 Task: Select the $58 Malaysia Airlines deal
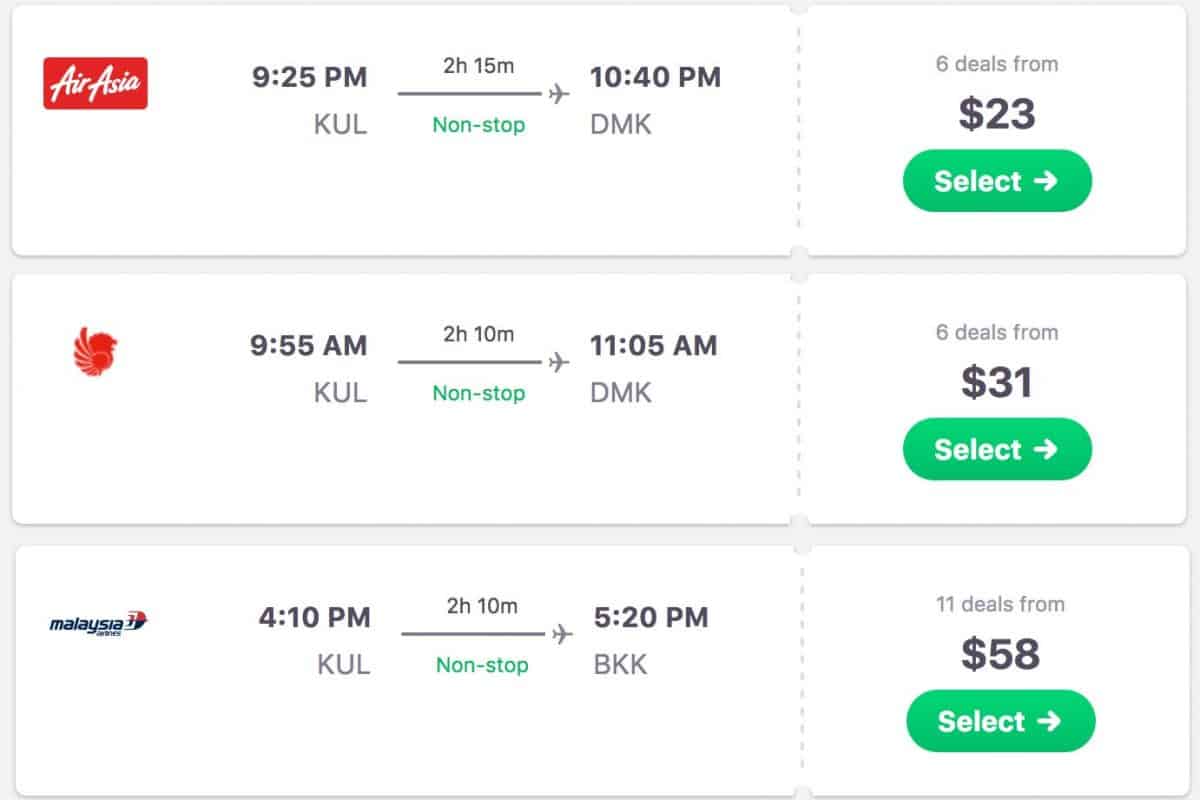click(1000, 721)
